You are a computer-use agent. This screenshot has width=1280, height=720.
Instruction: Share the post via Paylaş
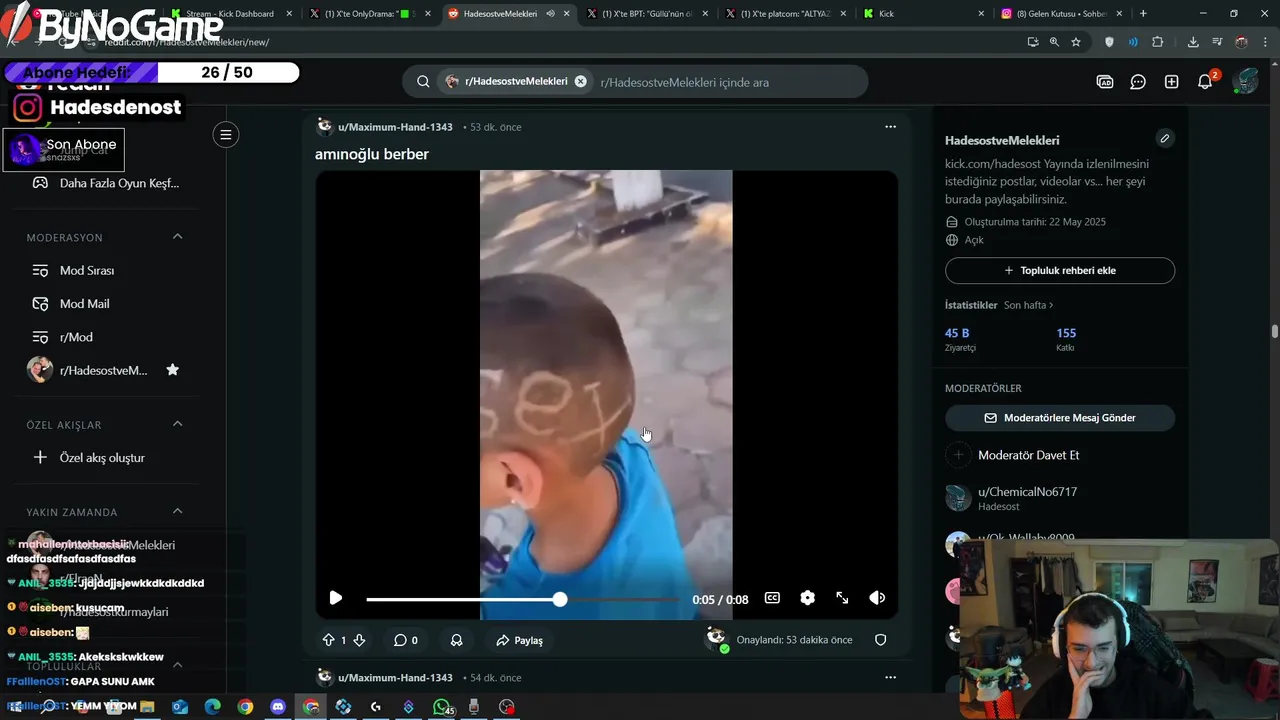click(519, 640)
